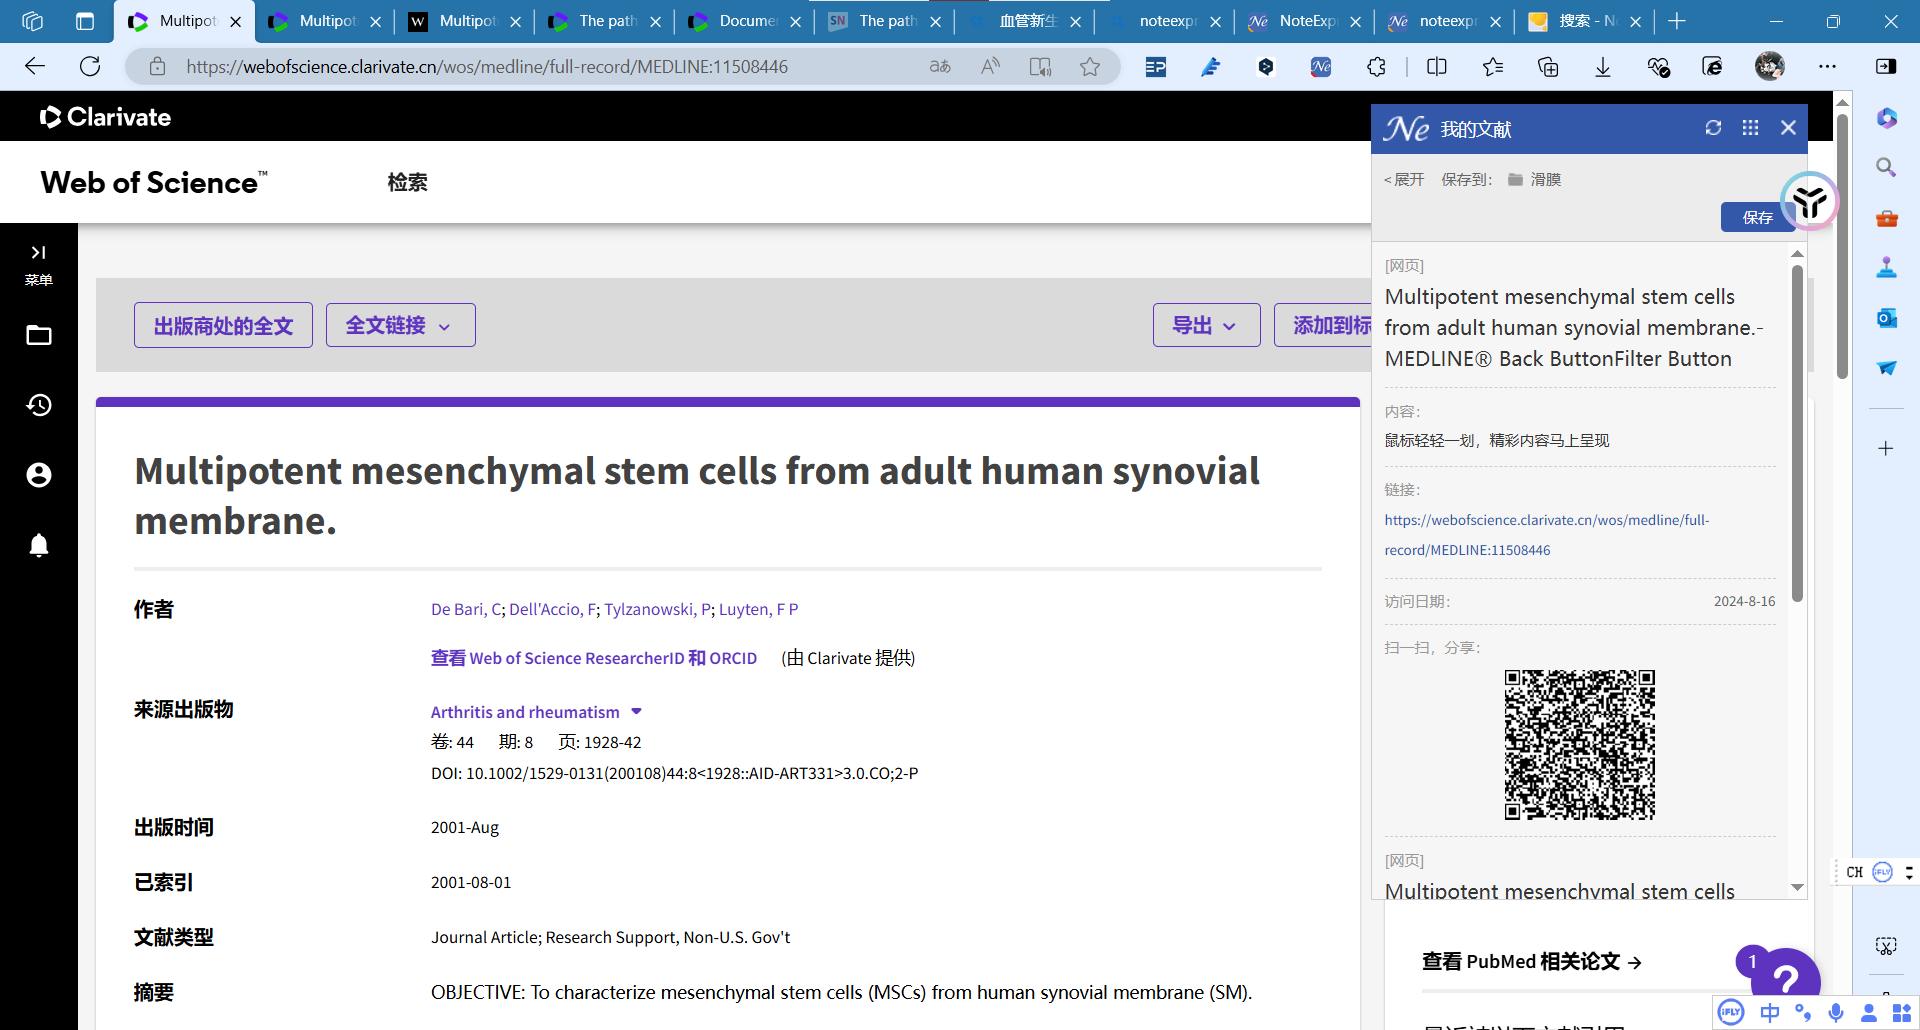Refresh the NoteExpress 我的文献 panel

(x=1713, y=128)
